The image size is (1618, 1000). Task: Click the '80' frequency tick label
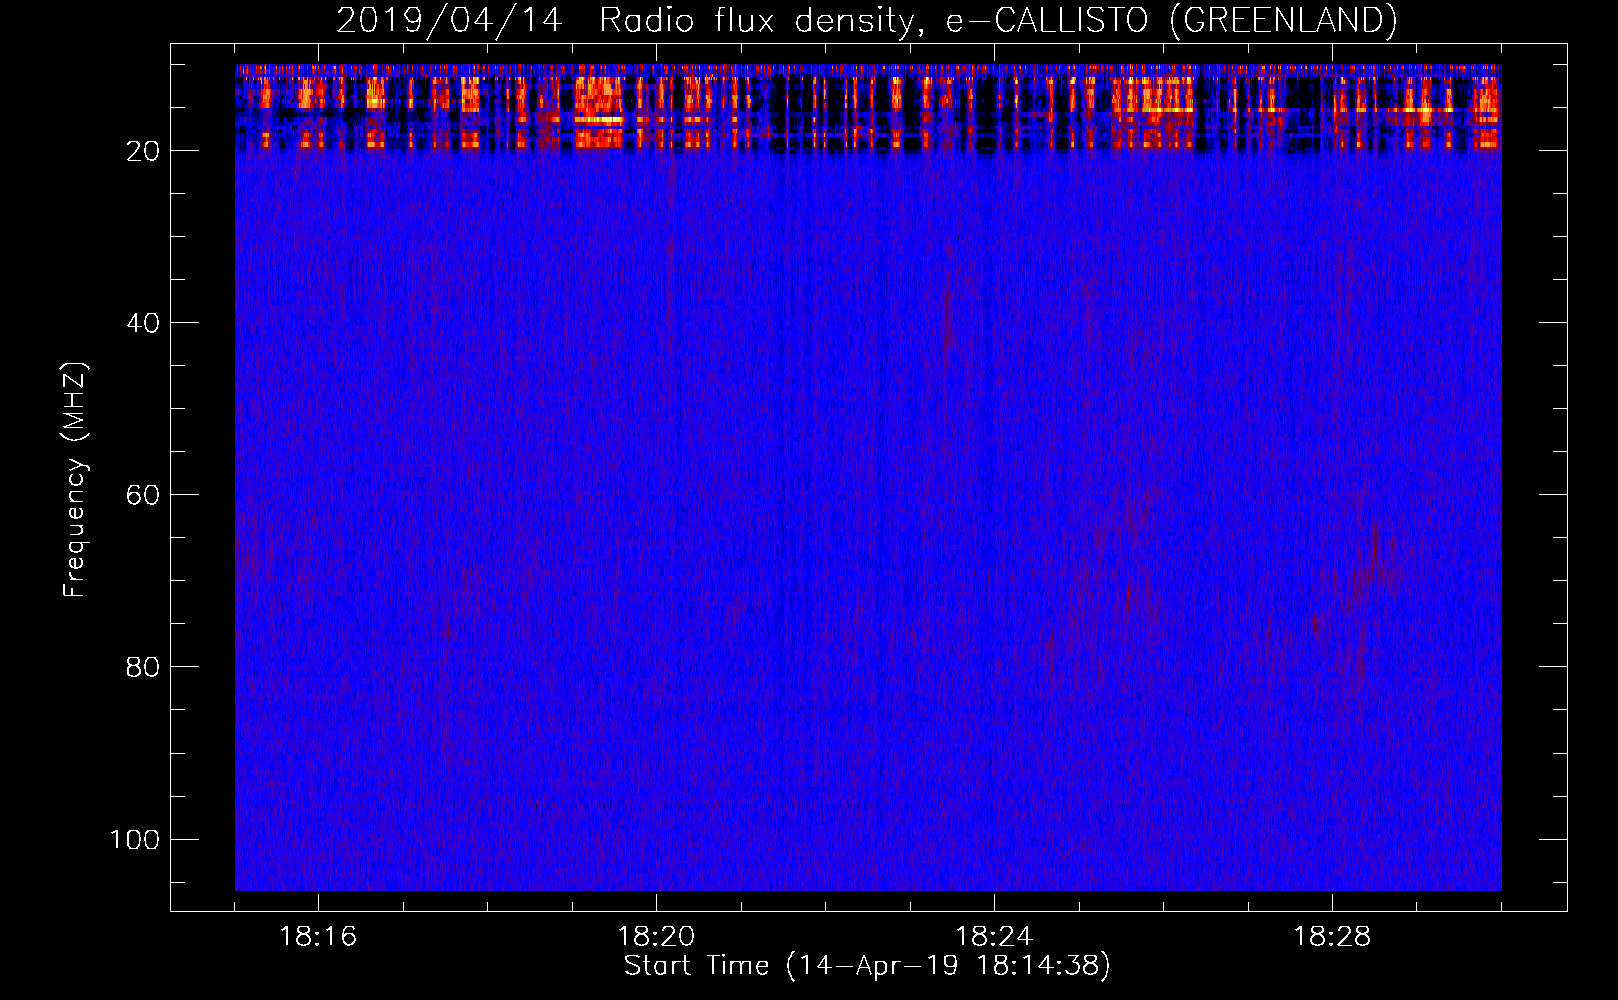(x=144, y=667)
